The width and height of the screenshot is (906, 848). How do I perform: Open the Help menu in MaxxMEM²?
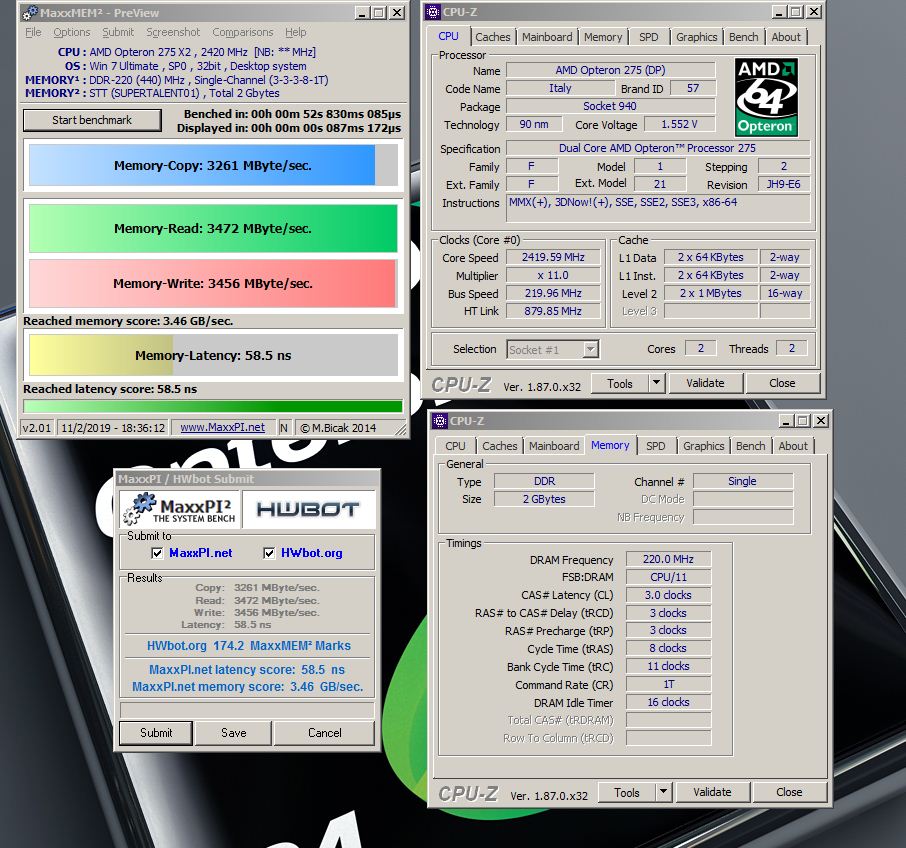(x=295, y=32)
